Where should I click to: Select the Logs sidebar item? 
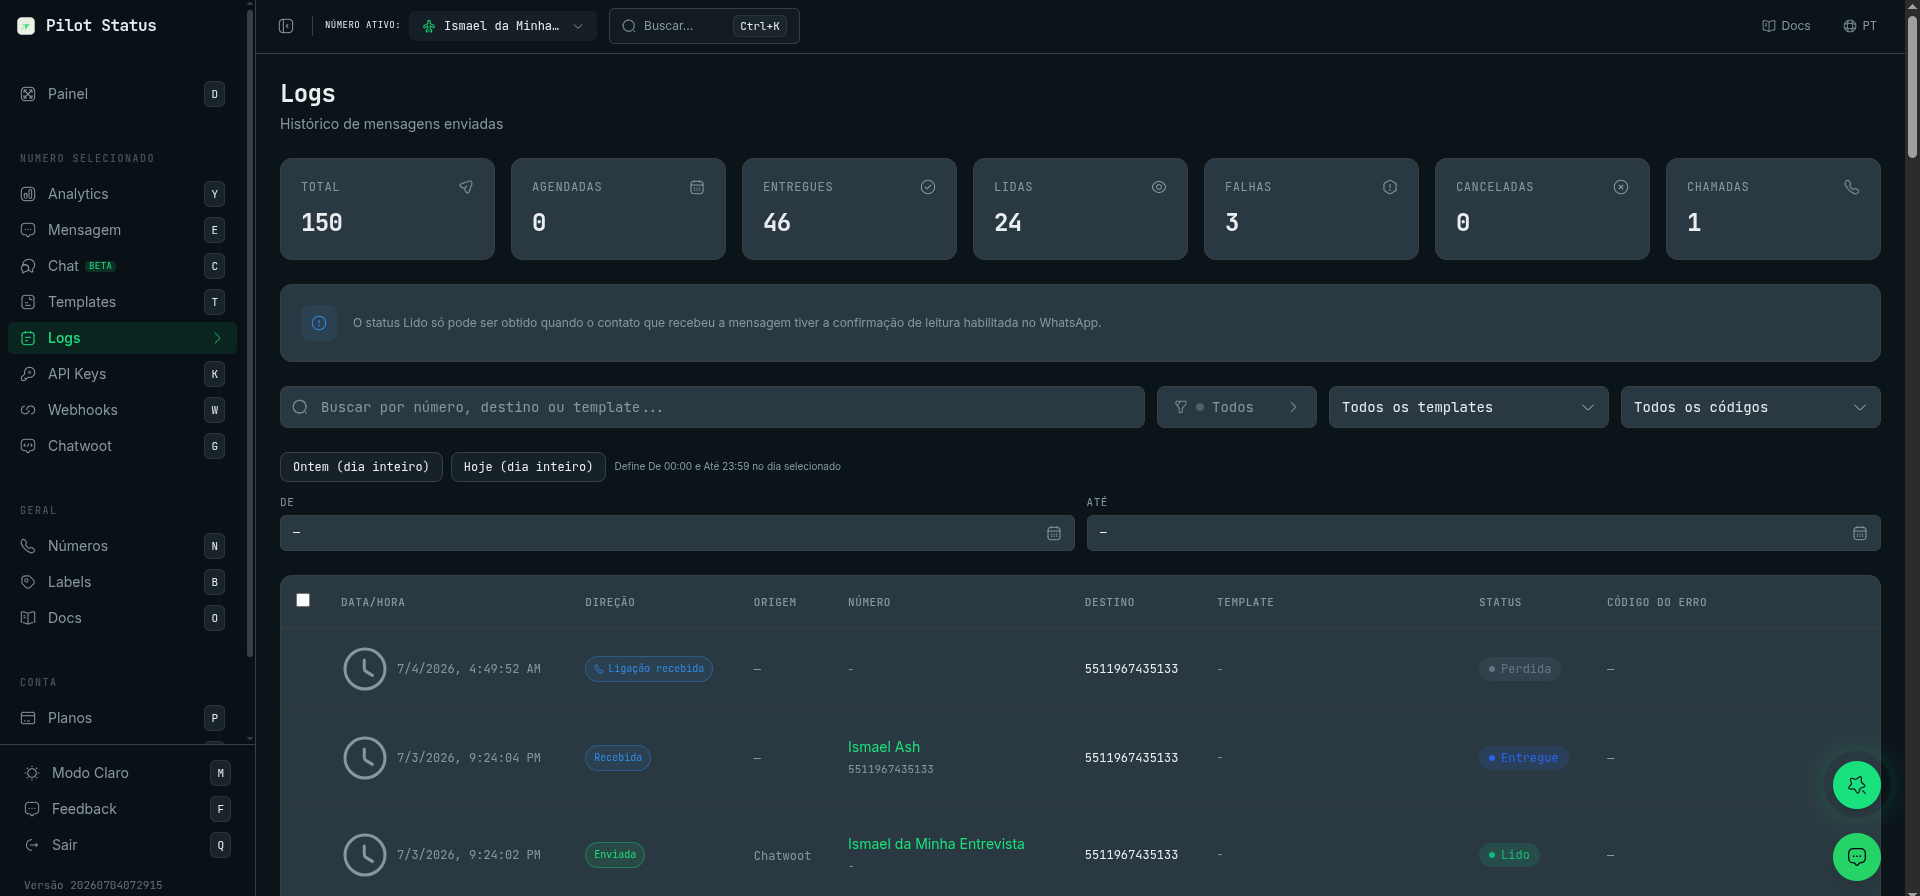[x=122, y=338]
